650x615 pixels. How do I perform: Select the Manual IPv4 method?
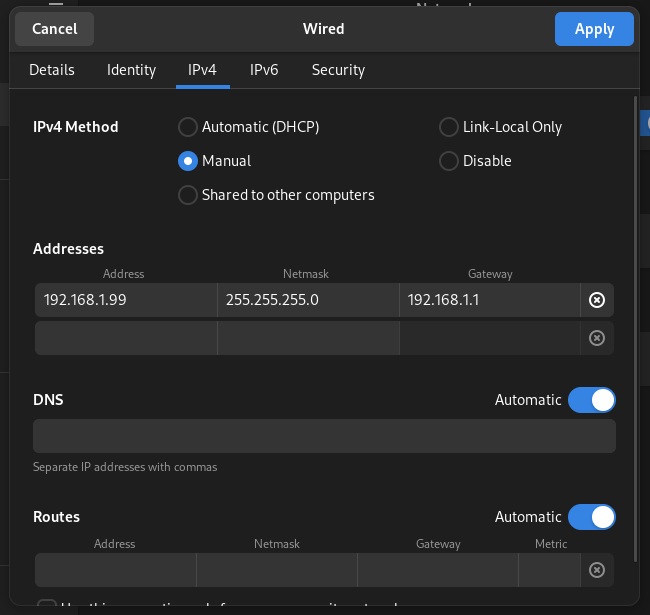click(x=214, y=161)
